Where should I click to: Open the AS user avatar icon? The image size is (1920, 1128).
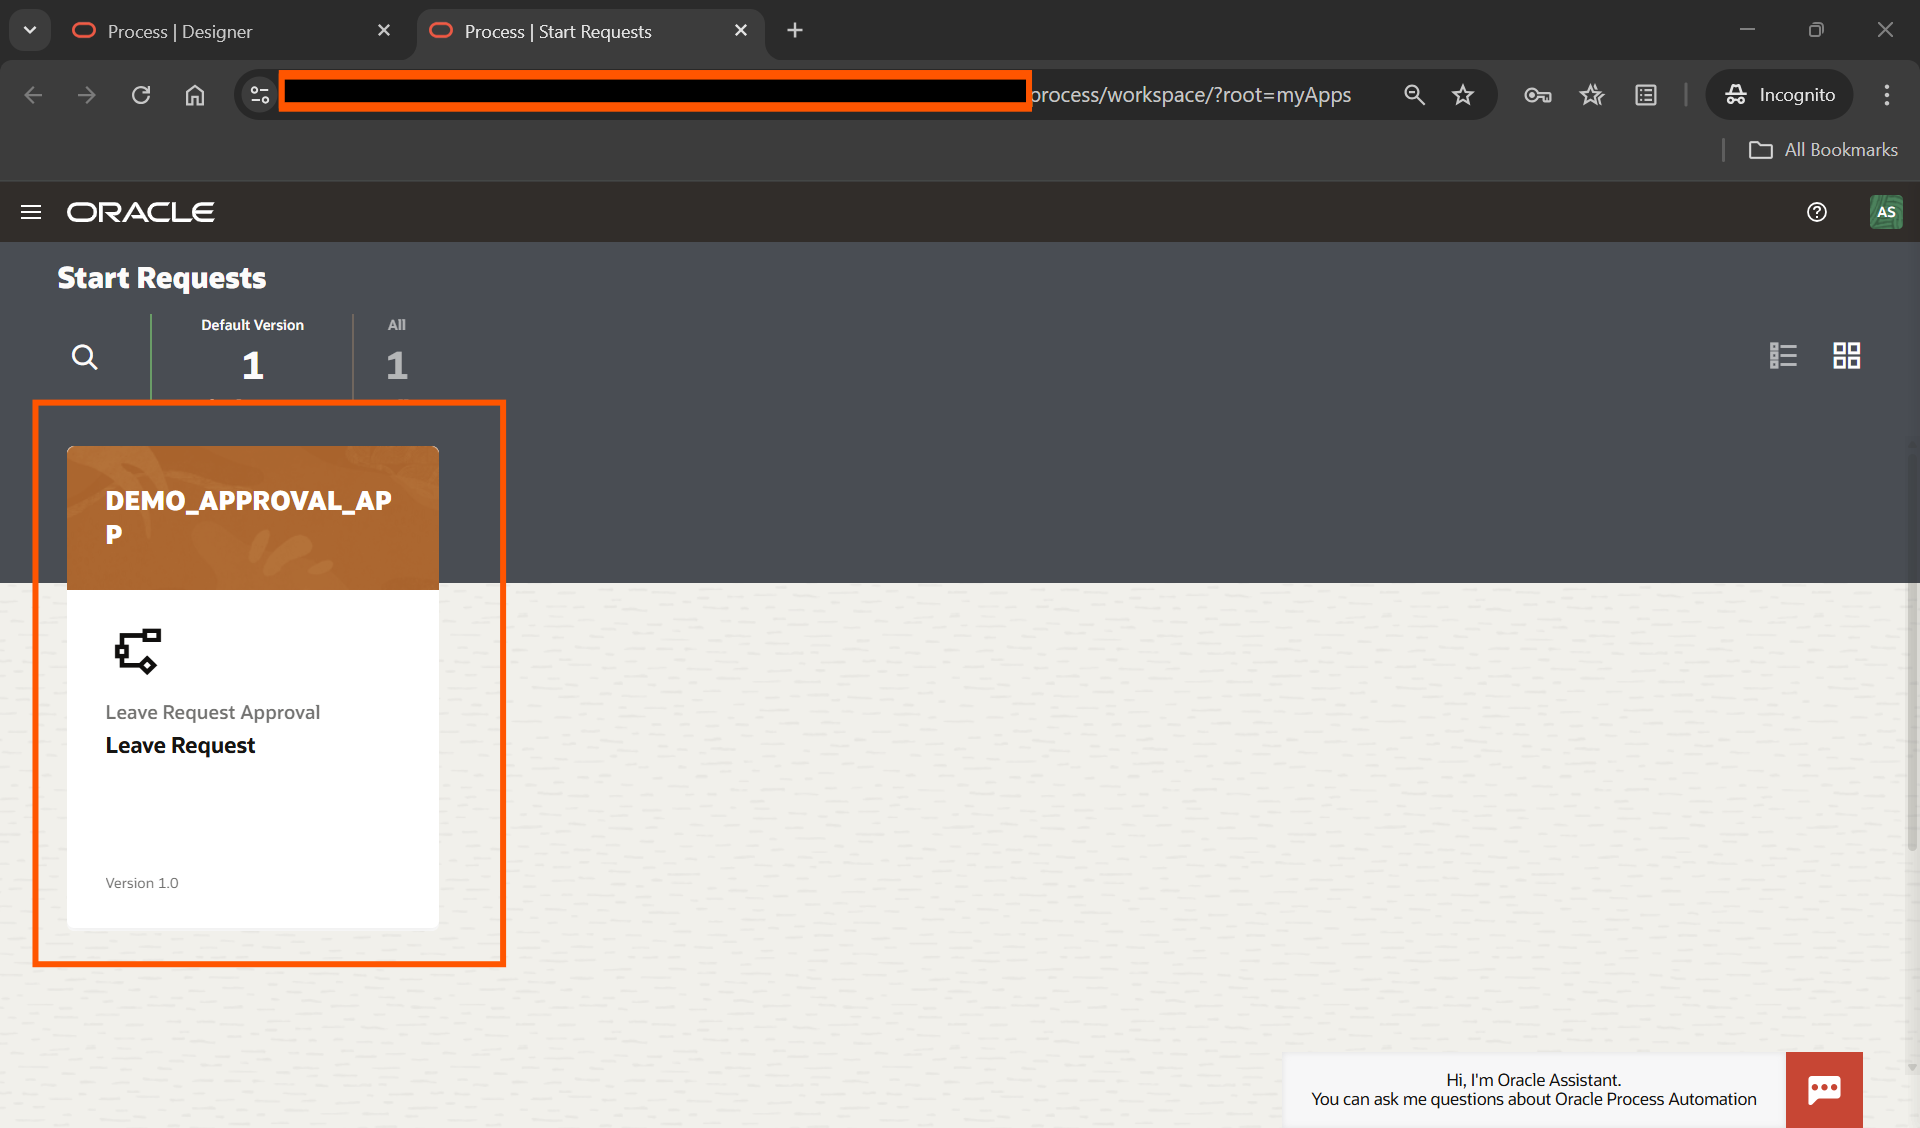[x=1886, y=212]
